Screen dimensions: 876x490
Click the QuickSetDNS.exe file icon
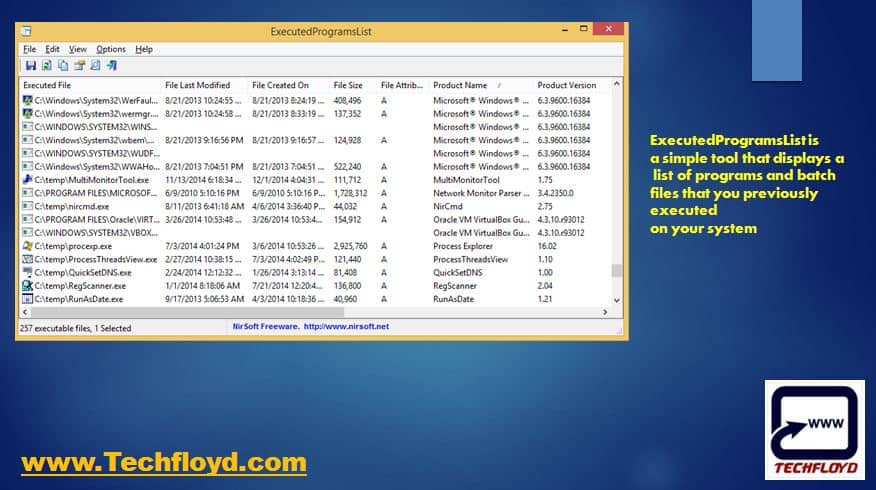(x=27, y=272)
